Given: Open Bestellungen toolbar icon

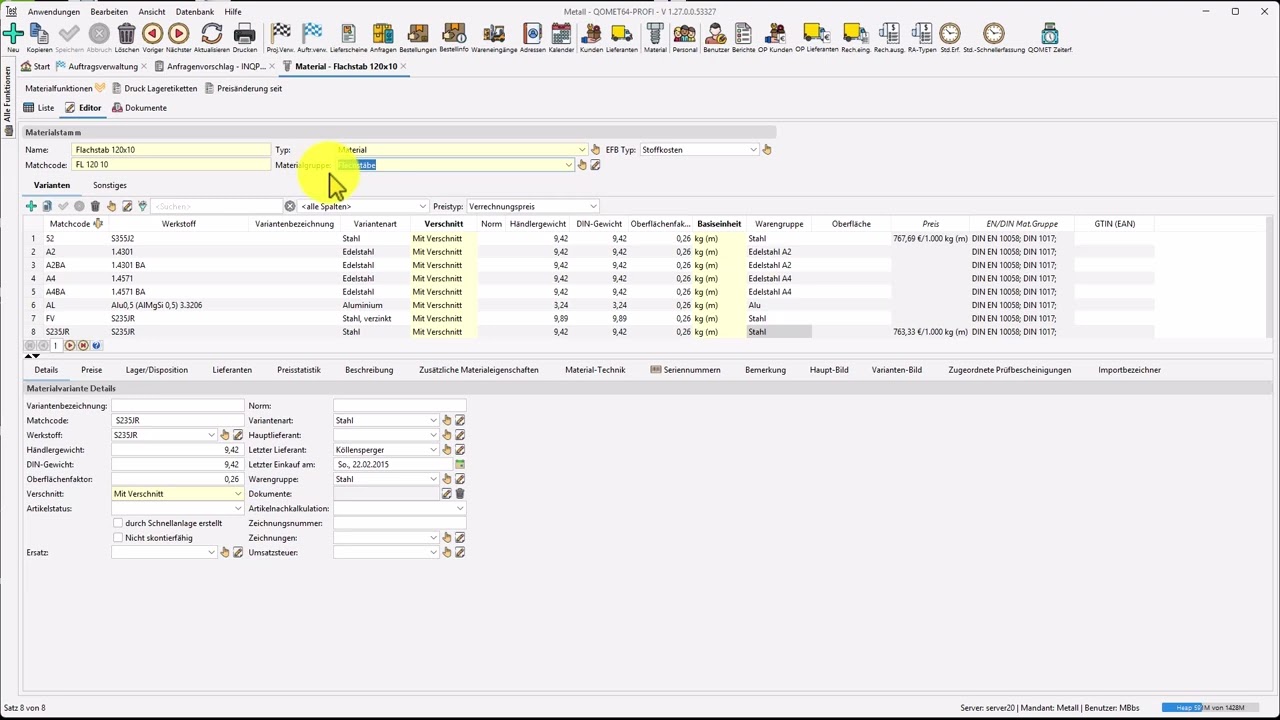Looking at the screenshot, I should coord(417,34).
